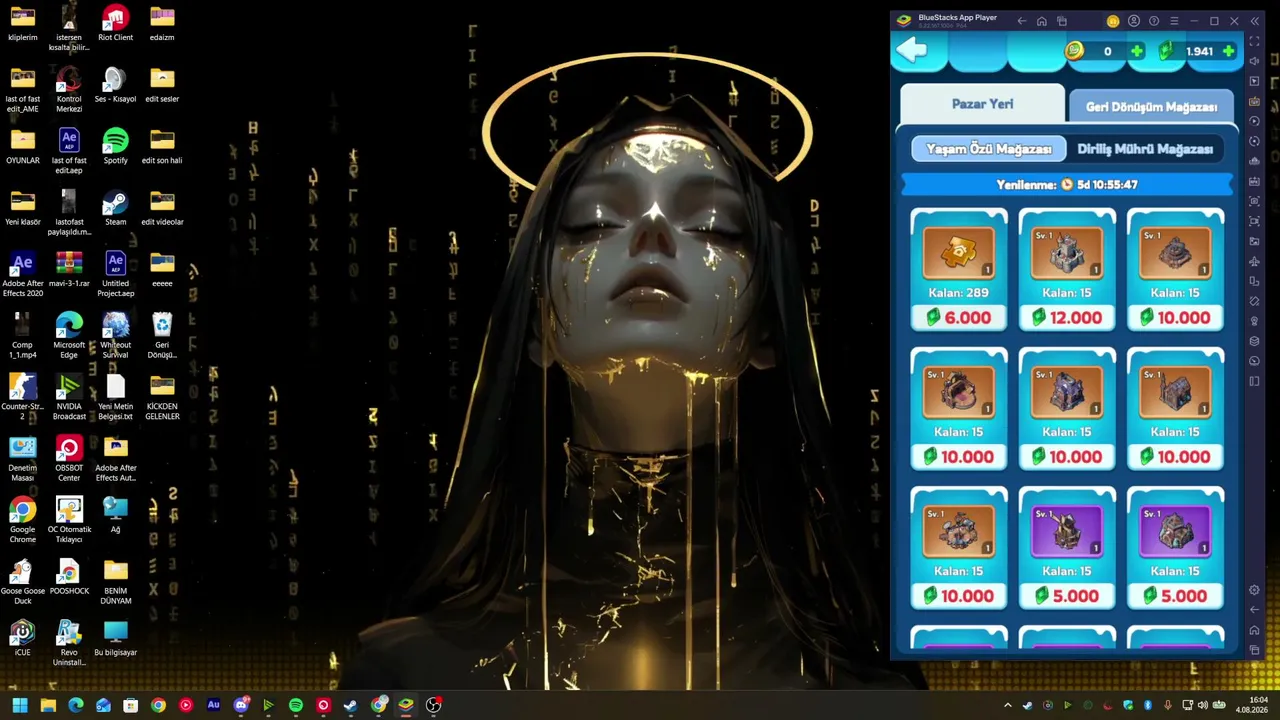Open the Goose Goose Duck desktop shortcut
Viewport: 1280px width, 720px height.
[22, 582]
